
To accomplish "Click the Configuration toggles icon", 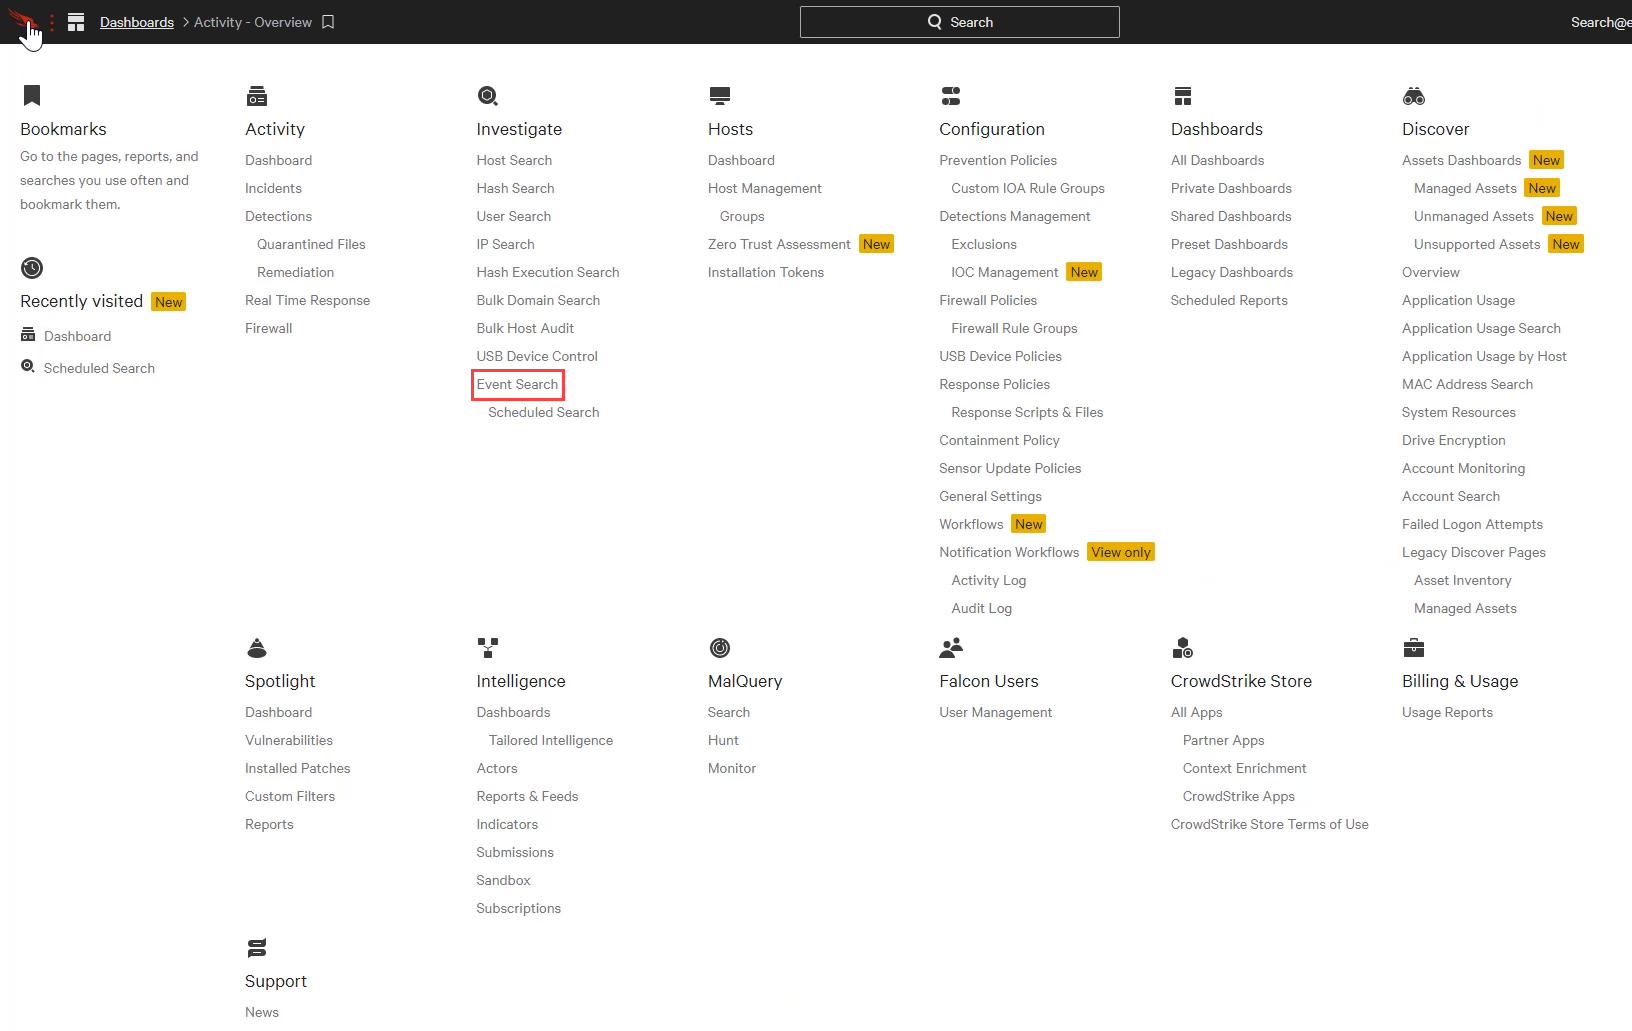I will pyautogui.click(x=951, y=96).
